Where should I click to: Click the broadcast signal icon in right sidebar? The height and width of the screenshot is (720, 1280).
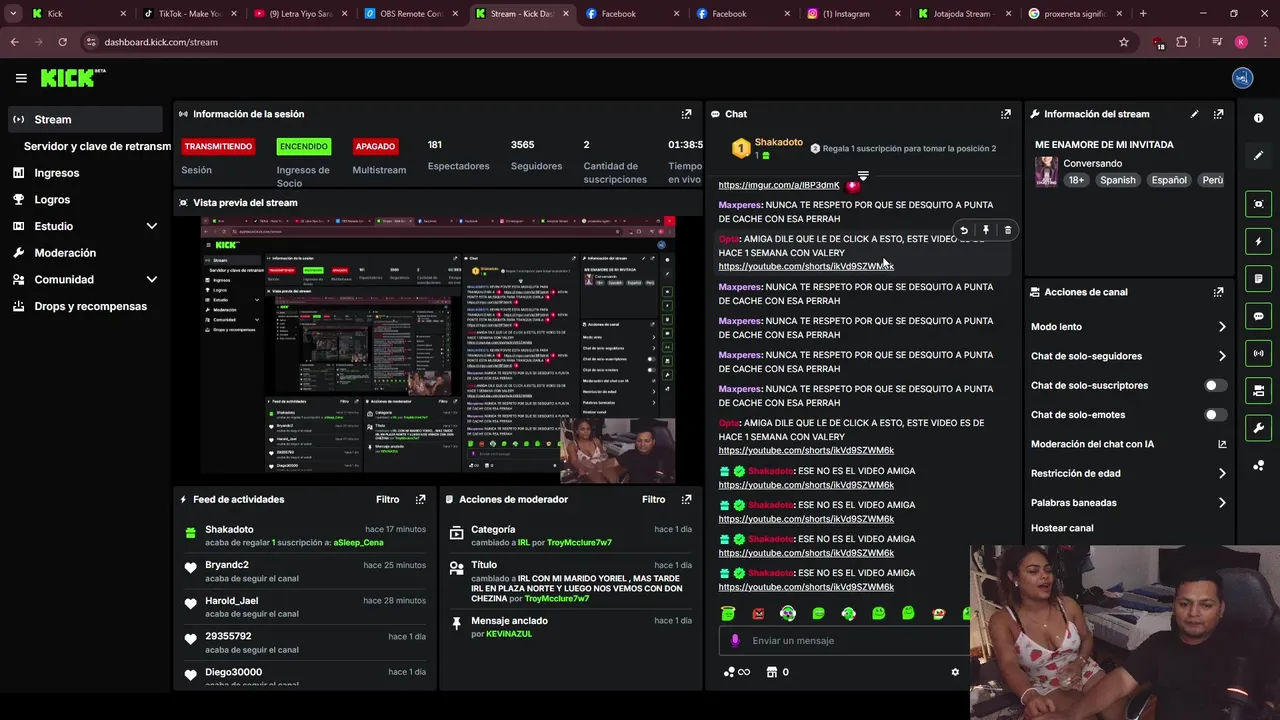1258,353
